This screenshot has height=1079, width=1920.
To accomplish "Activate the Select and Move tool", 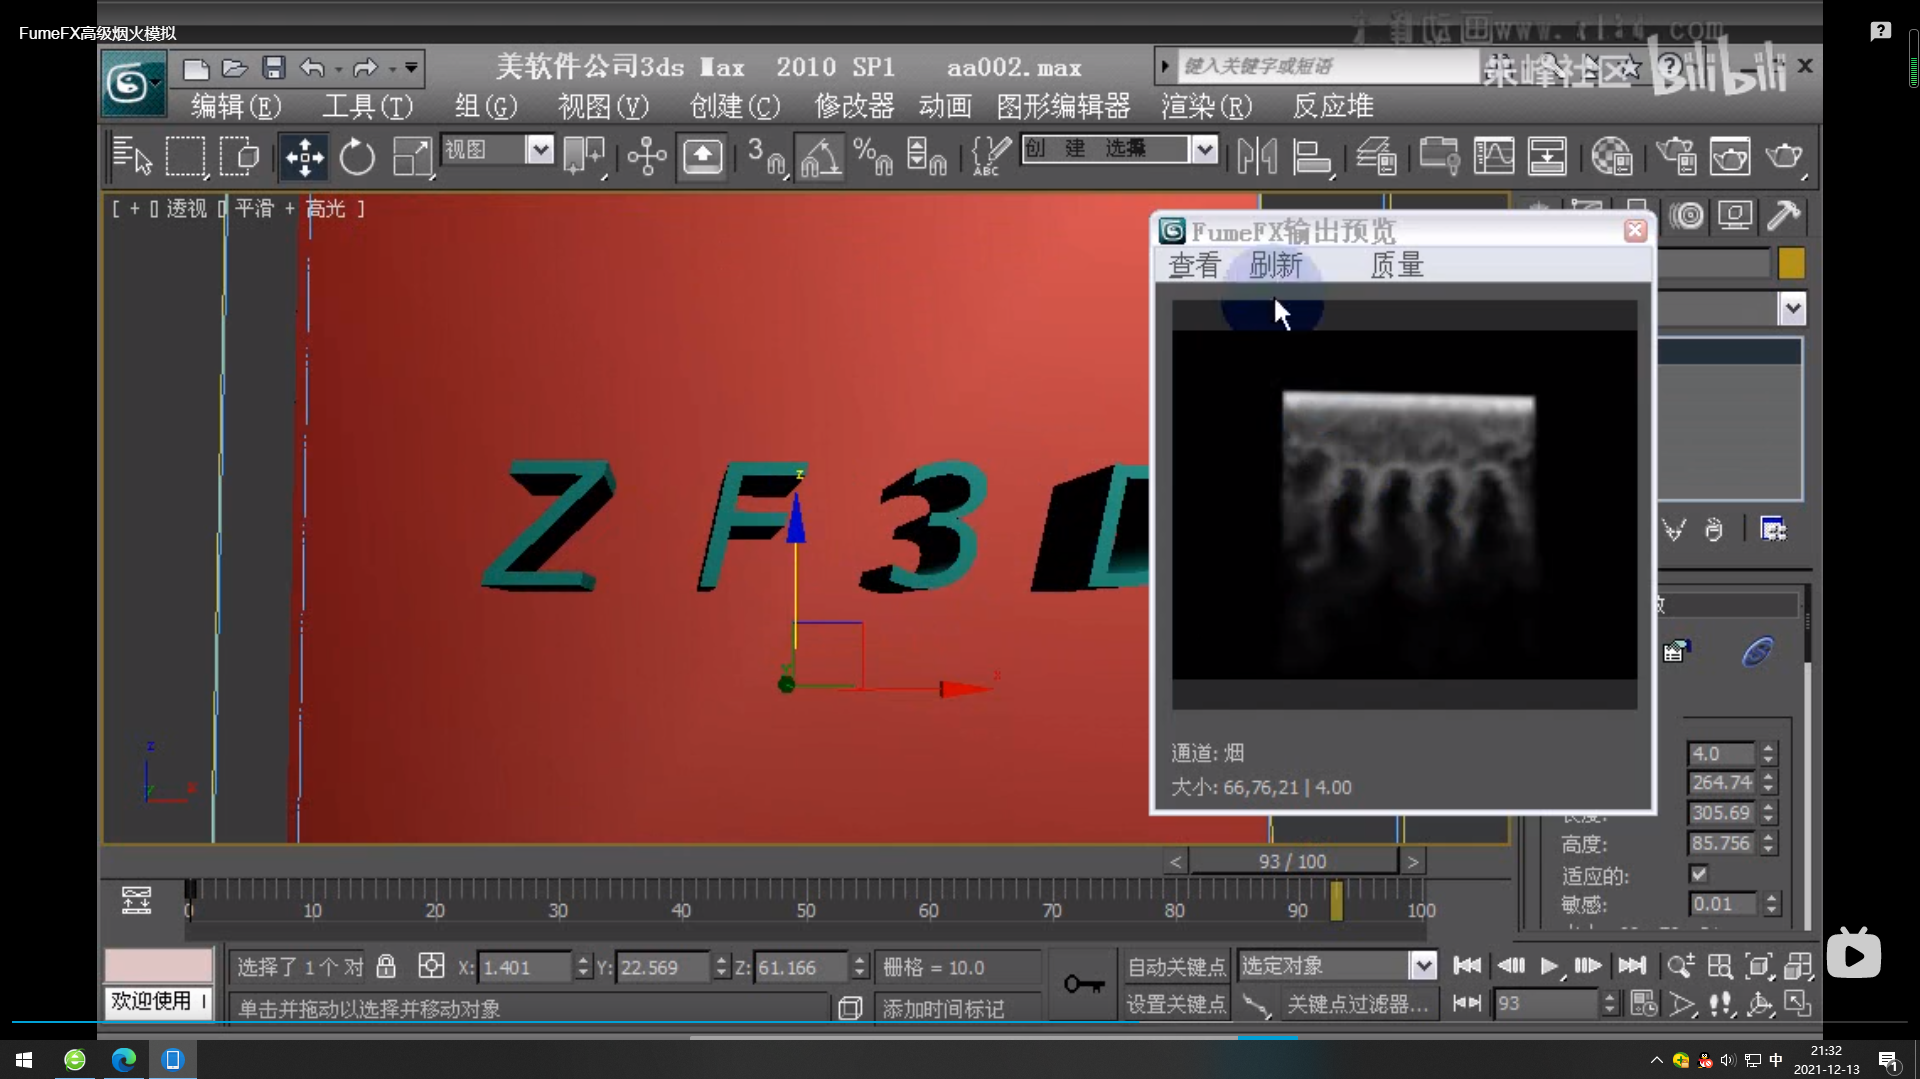I will pyautogui.click(x=304, y=157).
